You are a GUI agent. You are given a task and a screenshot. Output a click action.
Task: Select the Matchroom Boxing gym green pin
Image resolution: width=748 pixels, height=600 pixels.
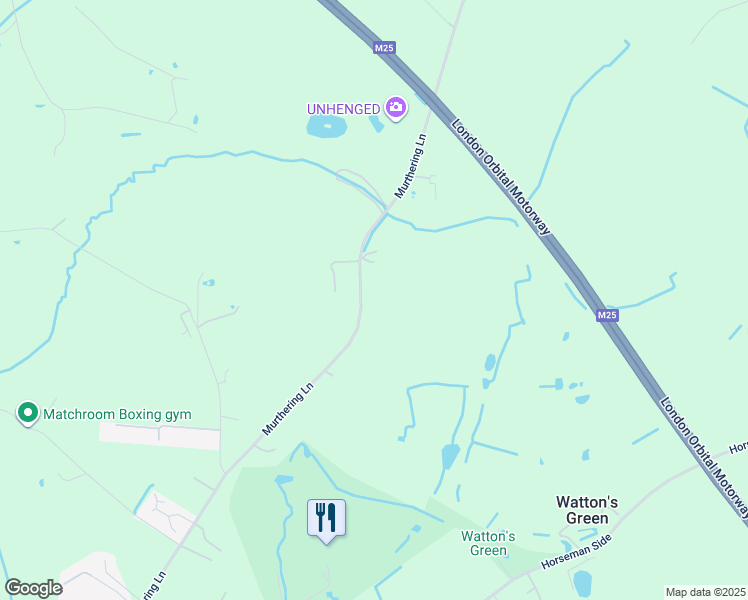(x=28, y=413)
